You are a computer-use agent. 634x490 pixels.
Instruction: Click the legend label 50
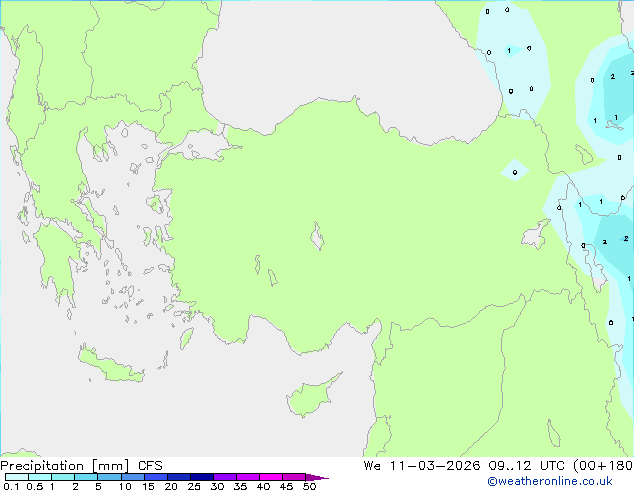[x=309, y=486]
